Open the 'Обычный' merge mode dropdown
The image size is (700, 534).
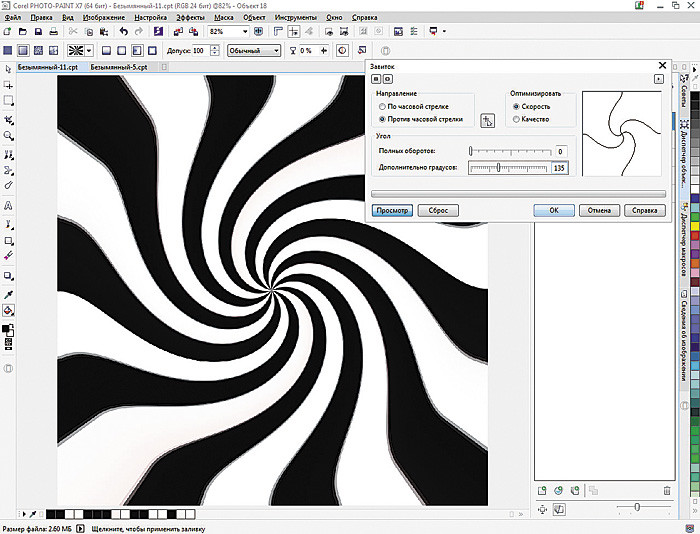278,50
